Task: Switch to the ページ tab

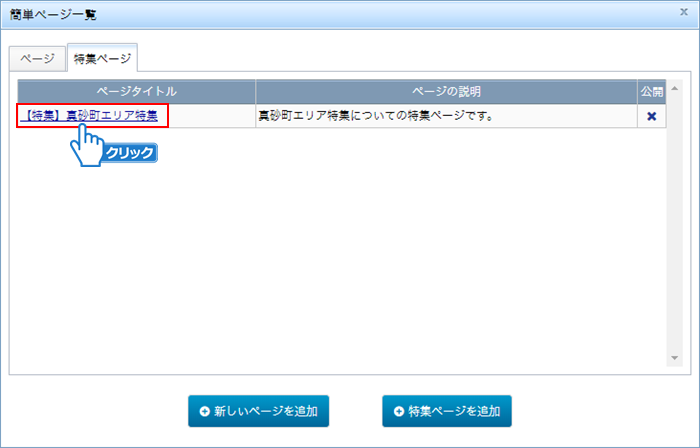Action: click(x=36, y=59)
